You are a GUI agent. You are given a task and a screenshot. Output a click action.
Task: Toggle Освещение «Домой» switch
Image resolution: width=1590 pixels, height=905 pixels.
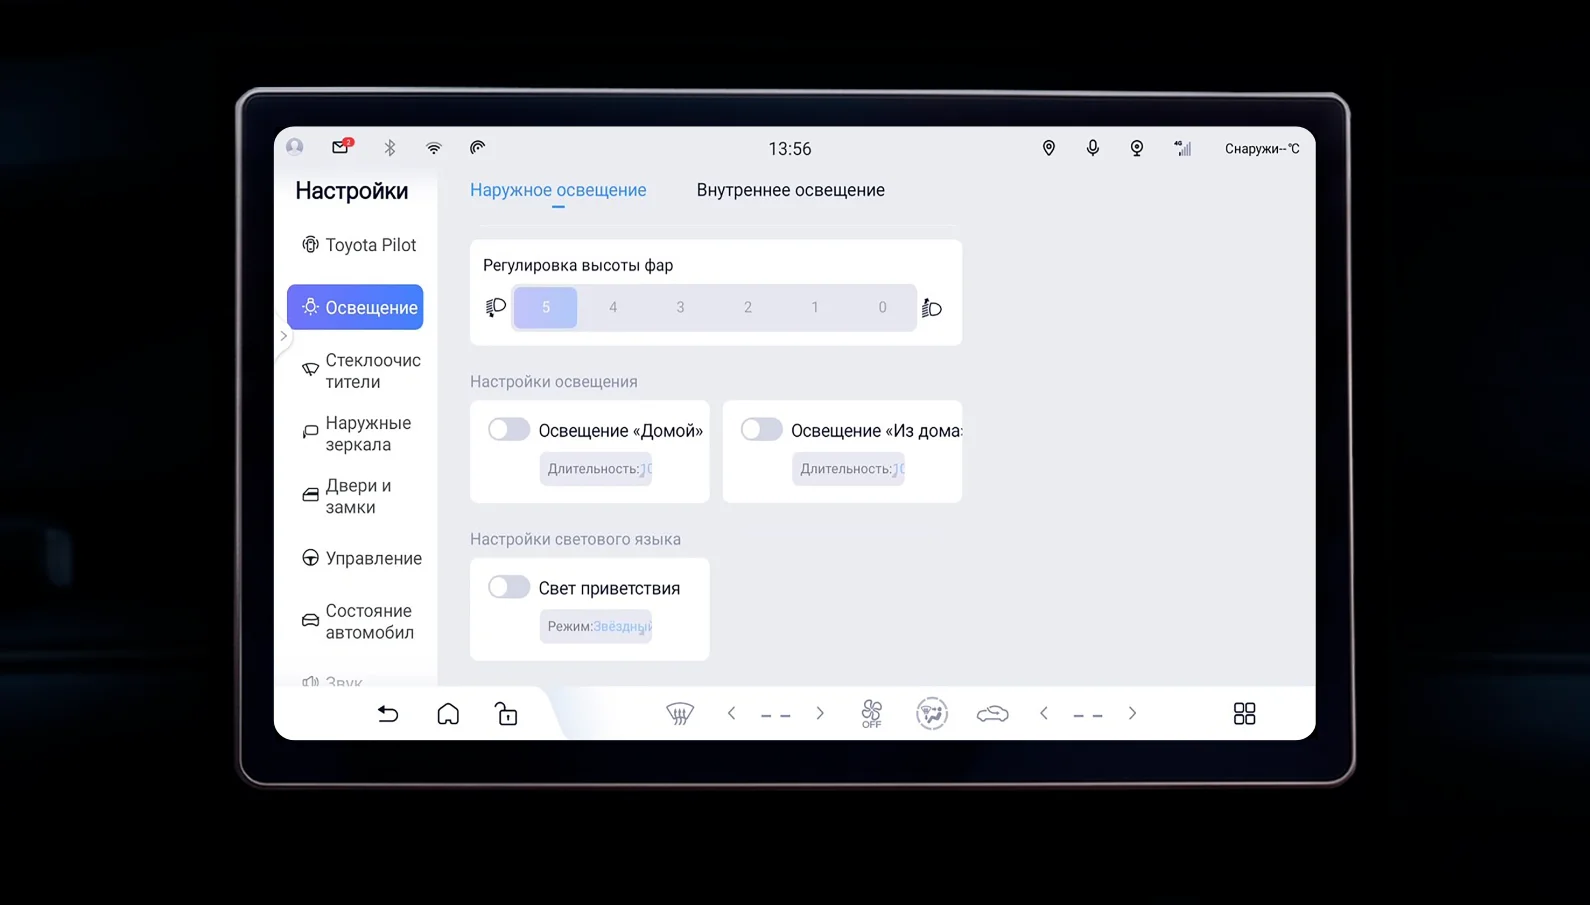[509, 430]
